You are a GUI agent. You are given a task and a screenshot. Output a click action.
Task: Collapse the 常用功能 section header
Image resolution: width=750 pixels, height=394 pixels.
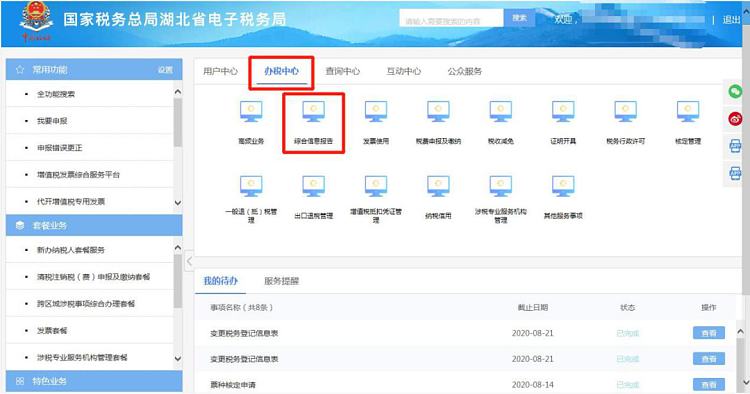click(x=94, y=70)
